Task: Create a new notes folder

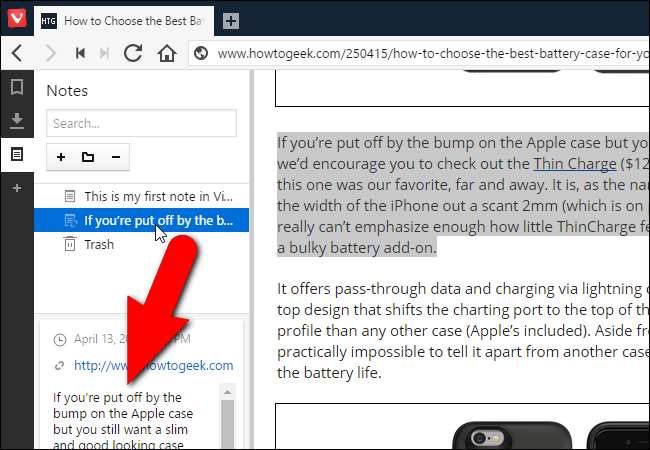Action: pyautogui.click(x=88, y=157)
